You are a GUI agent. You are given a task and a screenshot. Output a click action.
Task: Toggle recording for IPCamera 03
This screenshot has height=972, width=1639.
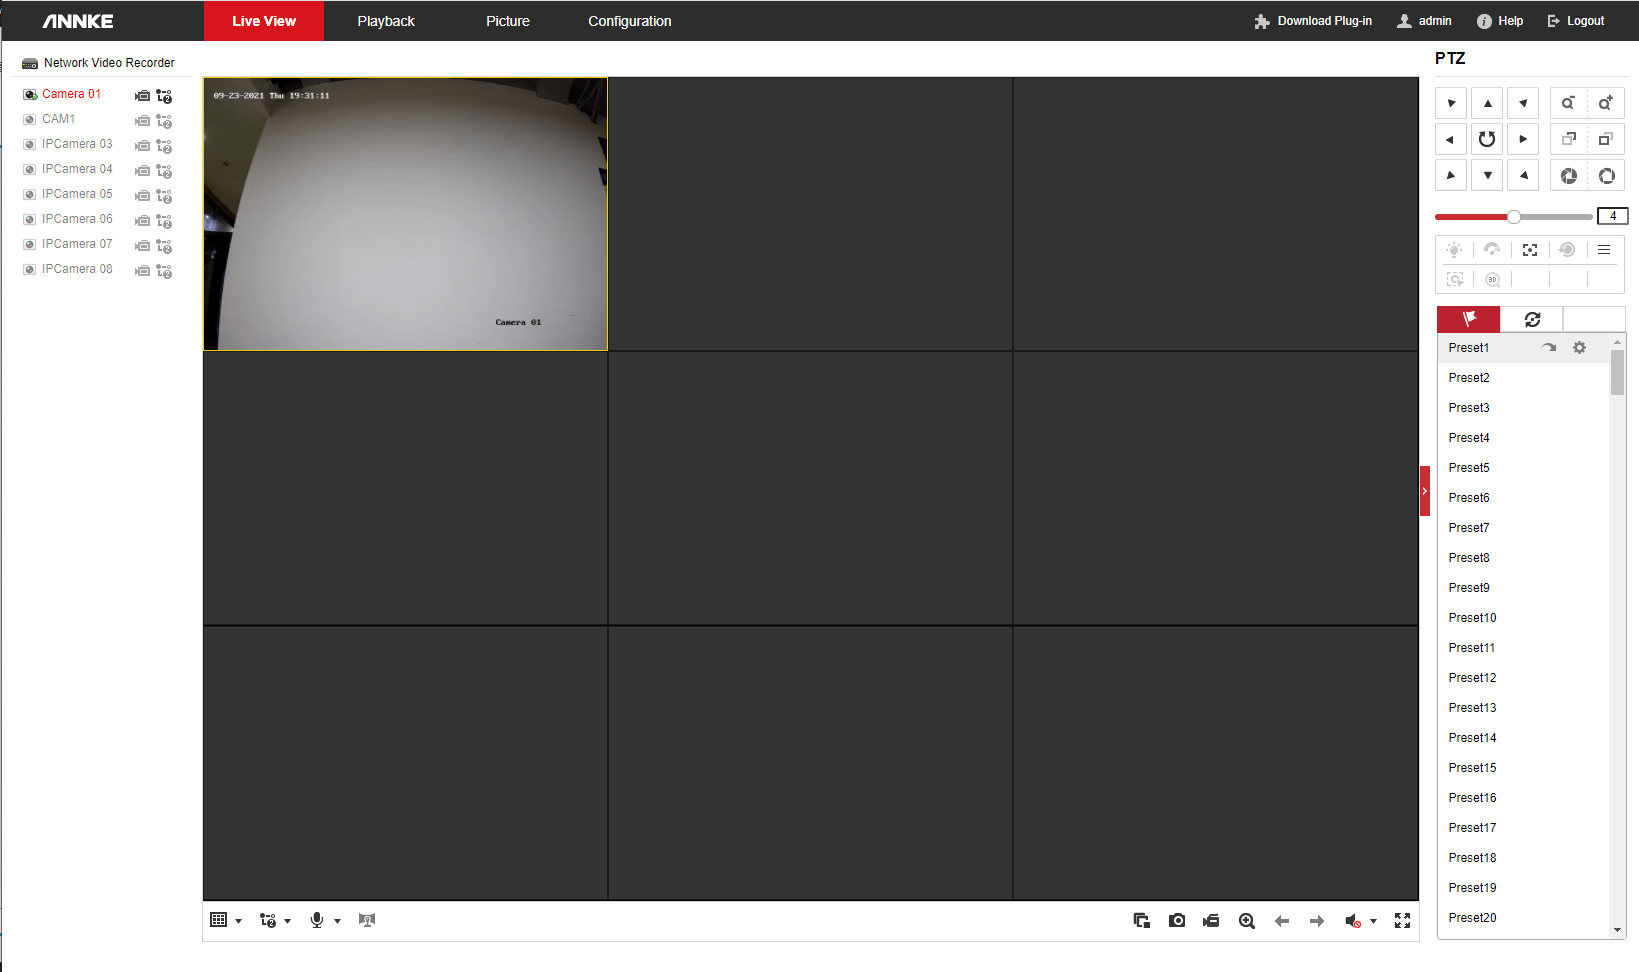point(143,145)
